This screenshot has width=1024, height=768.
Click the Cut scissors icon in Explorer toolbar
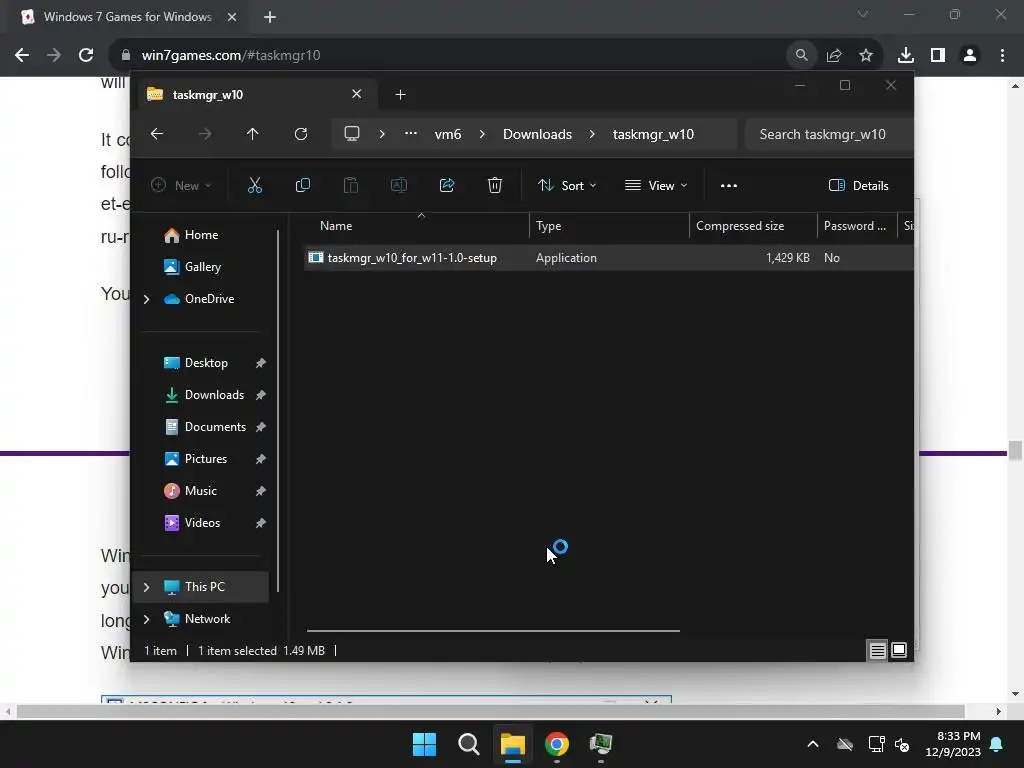click(255, 185)
